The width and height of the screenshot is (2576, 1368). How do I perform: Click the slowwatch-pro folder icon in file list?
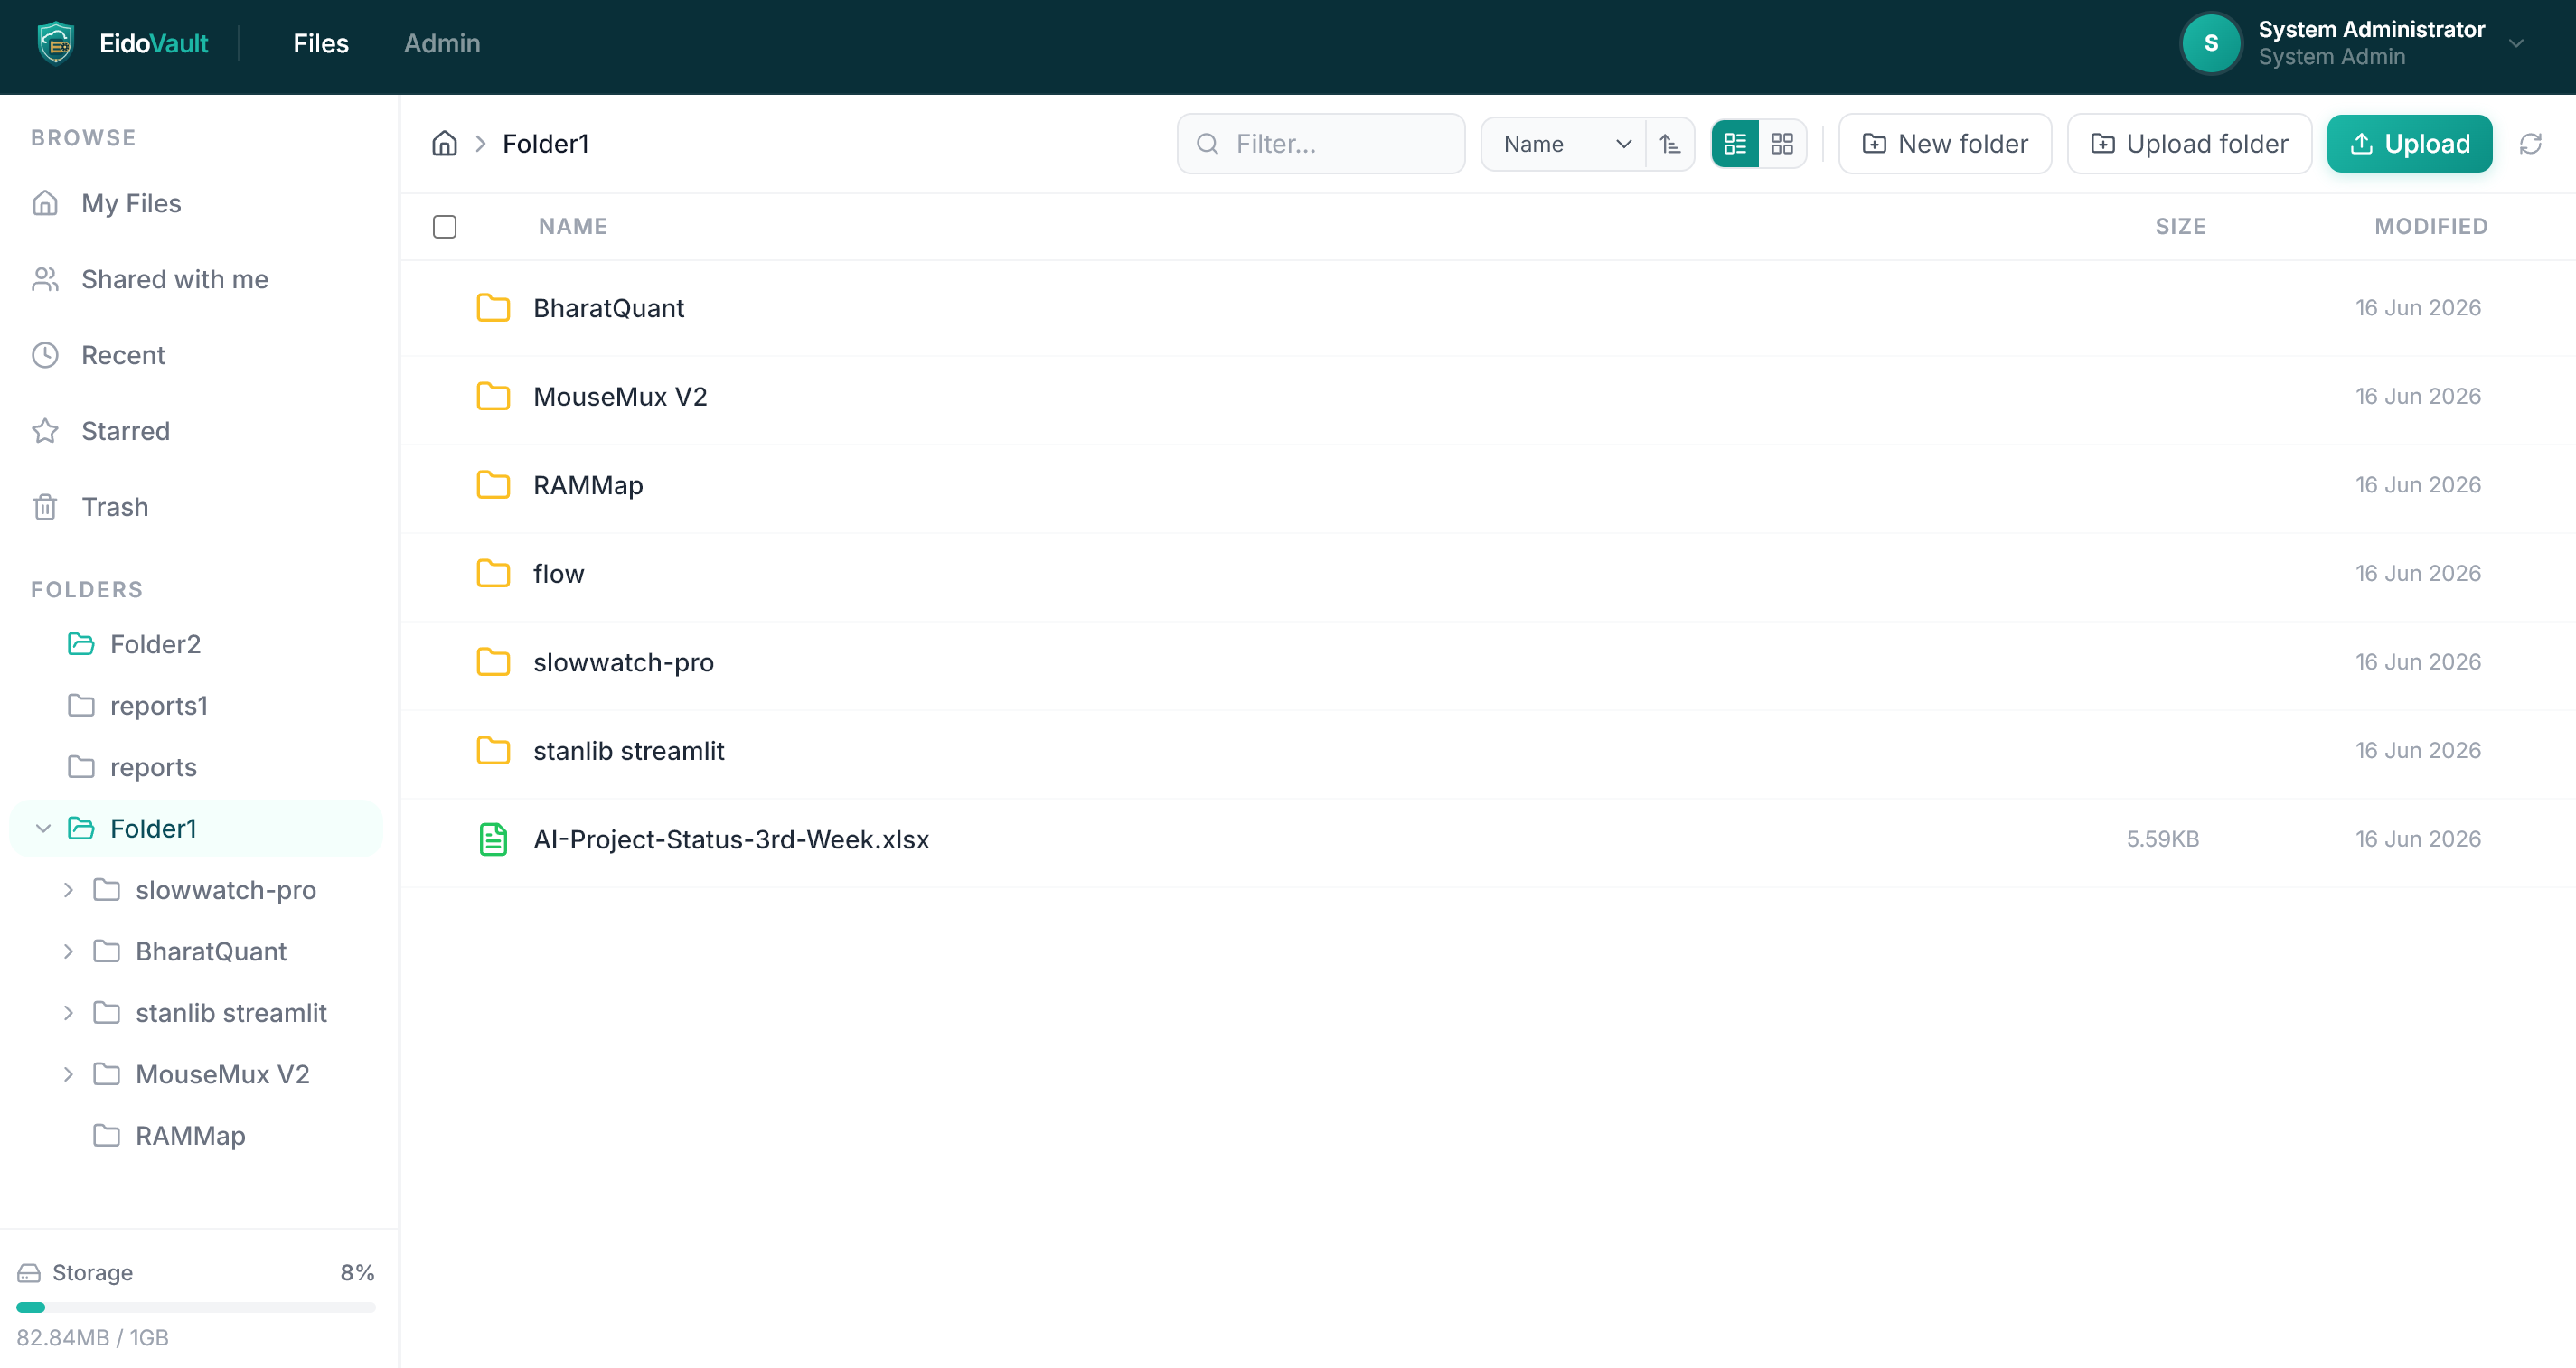point(493,662)
